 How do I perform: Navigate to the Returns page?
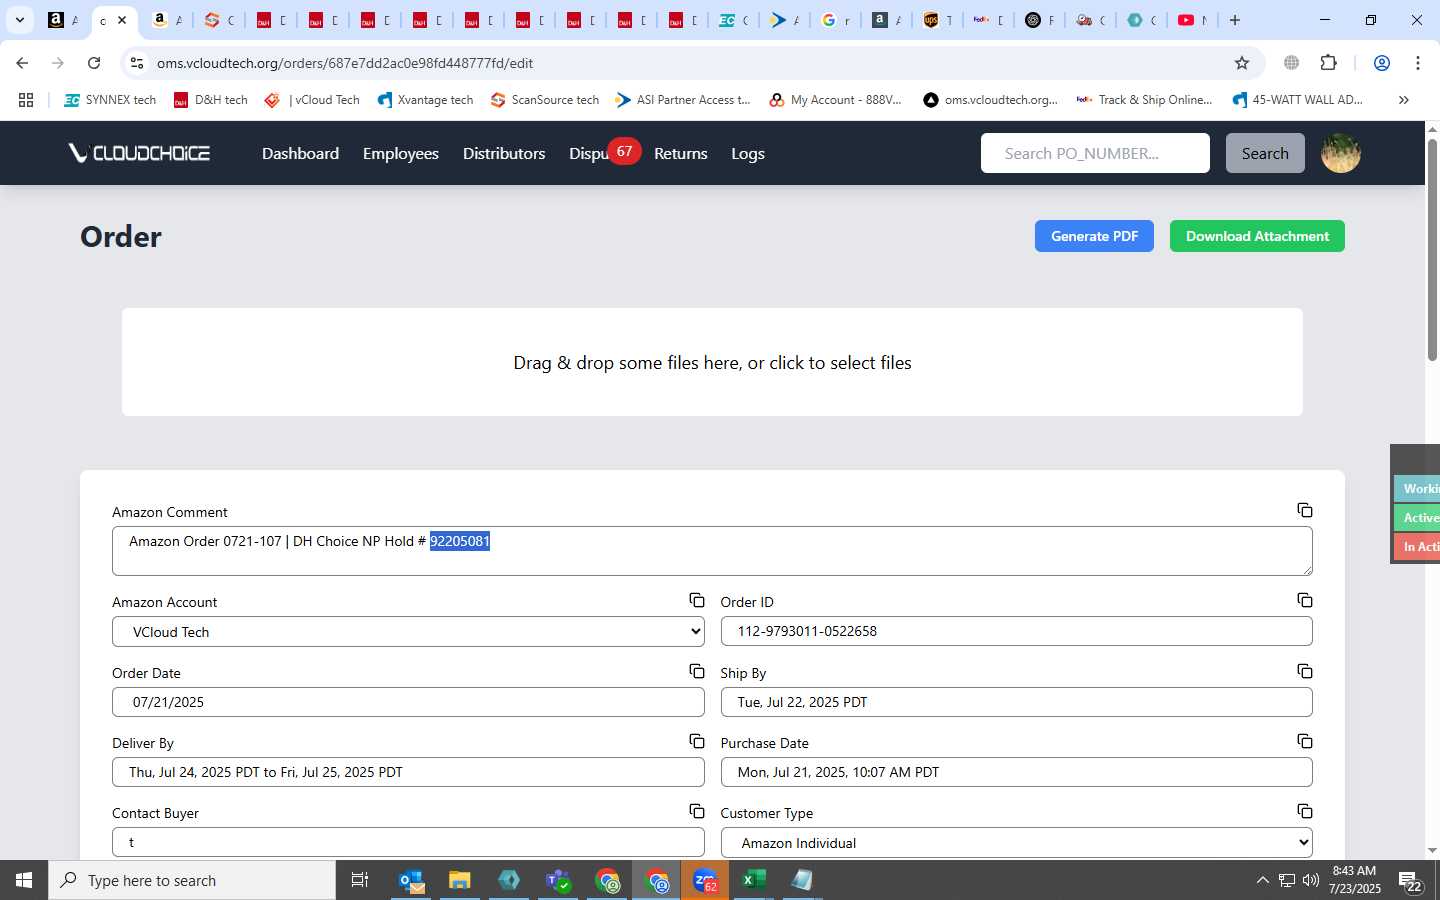681,153
